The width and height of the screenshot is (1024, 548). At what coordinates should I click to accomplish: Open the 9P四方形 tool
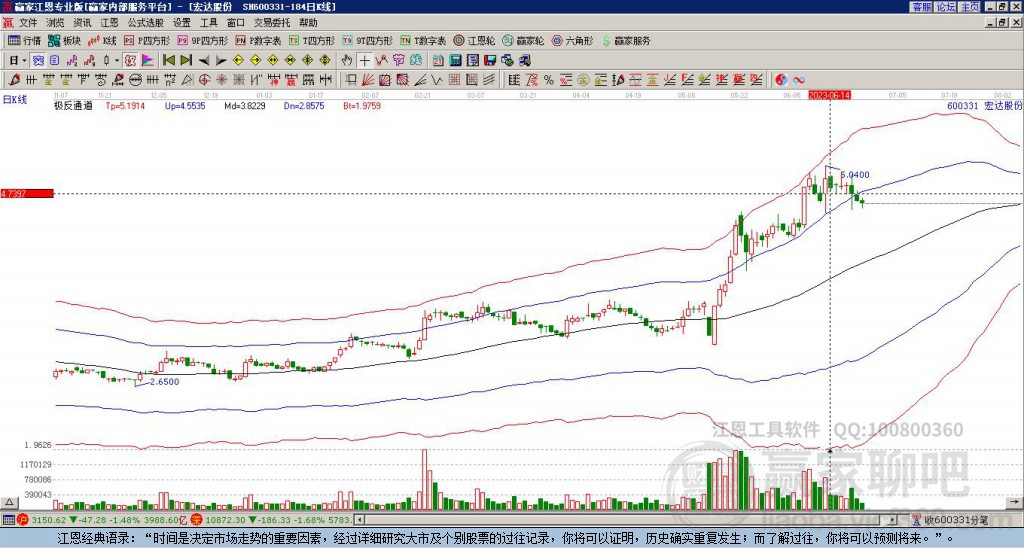203,40
